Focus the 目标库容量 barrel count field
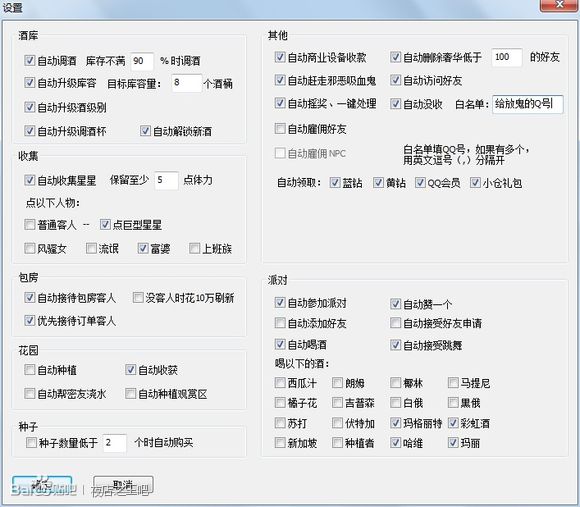This screenshot has width=580, height=507. 186,83
